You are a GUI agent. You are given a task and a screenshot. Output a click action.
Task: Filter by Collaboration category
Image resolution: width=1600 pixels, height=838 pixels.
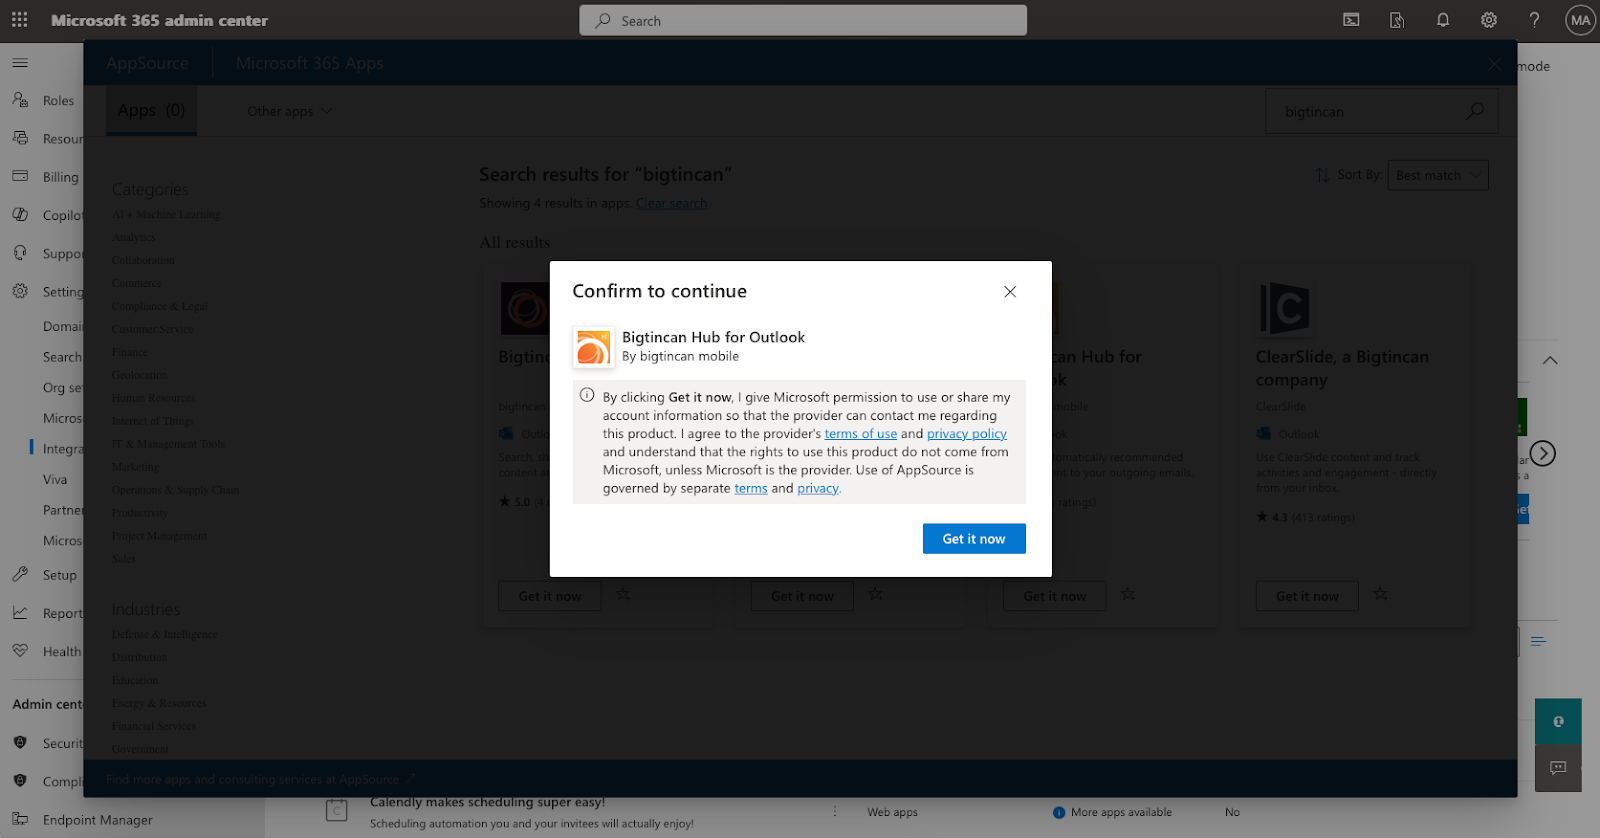(143, 260)
